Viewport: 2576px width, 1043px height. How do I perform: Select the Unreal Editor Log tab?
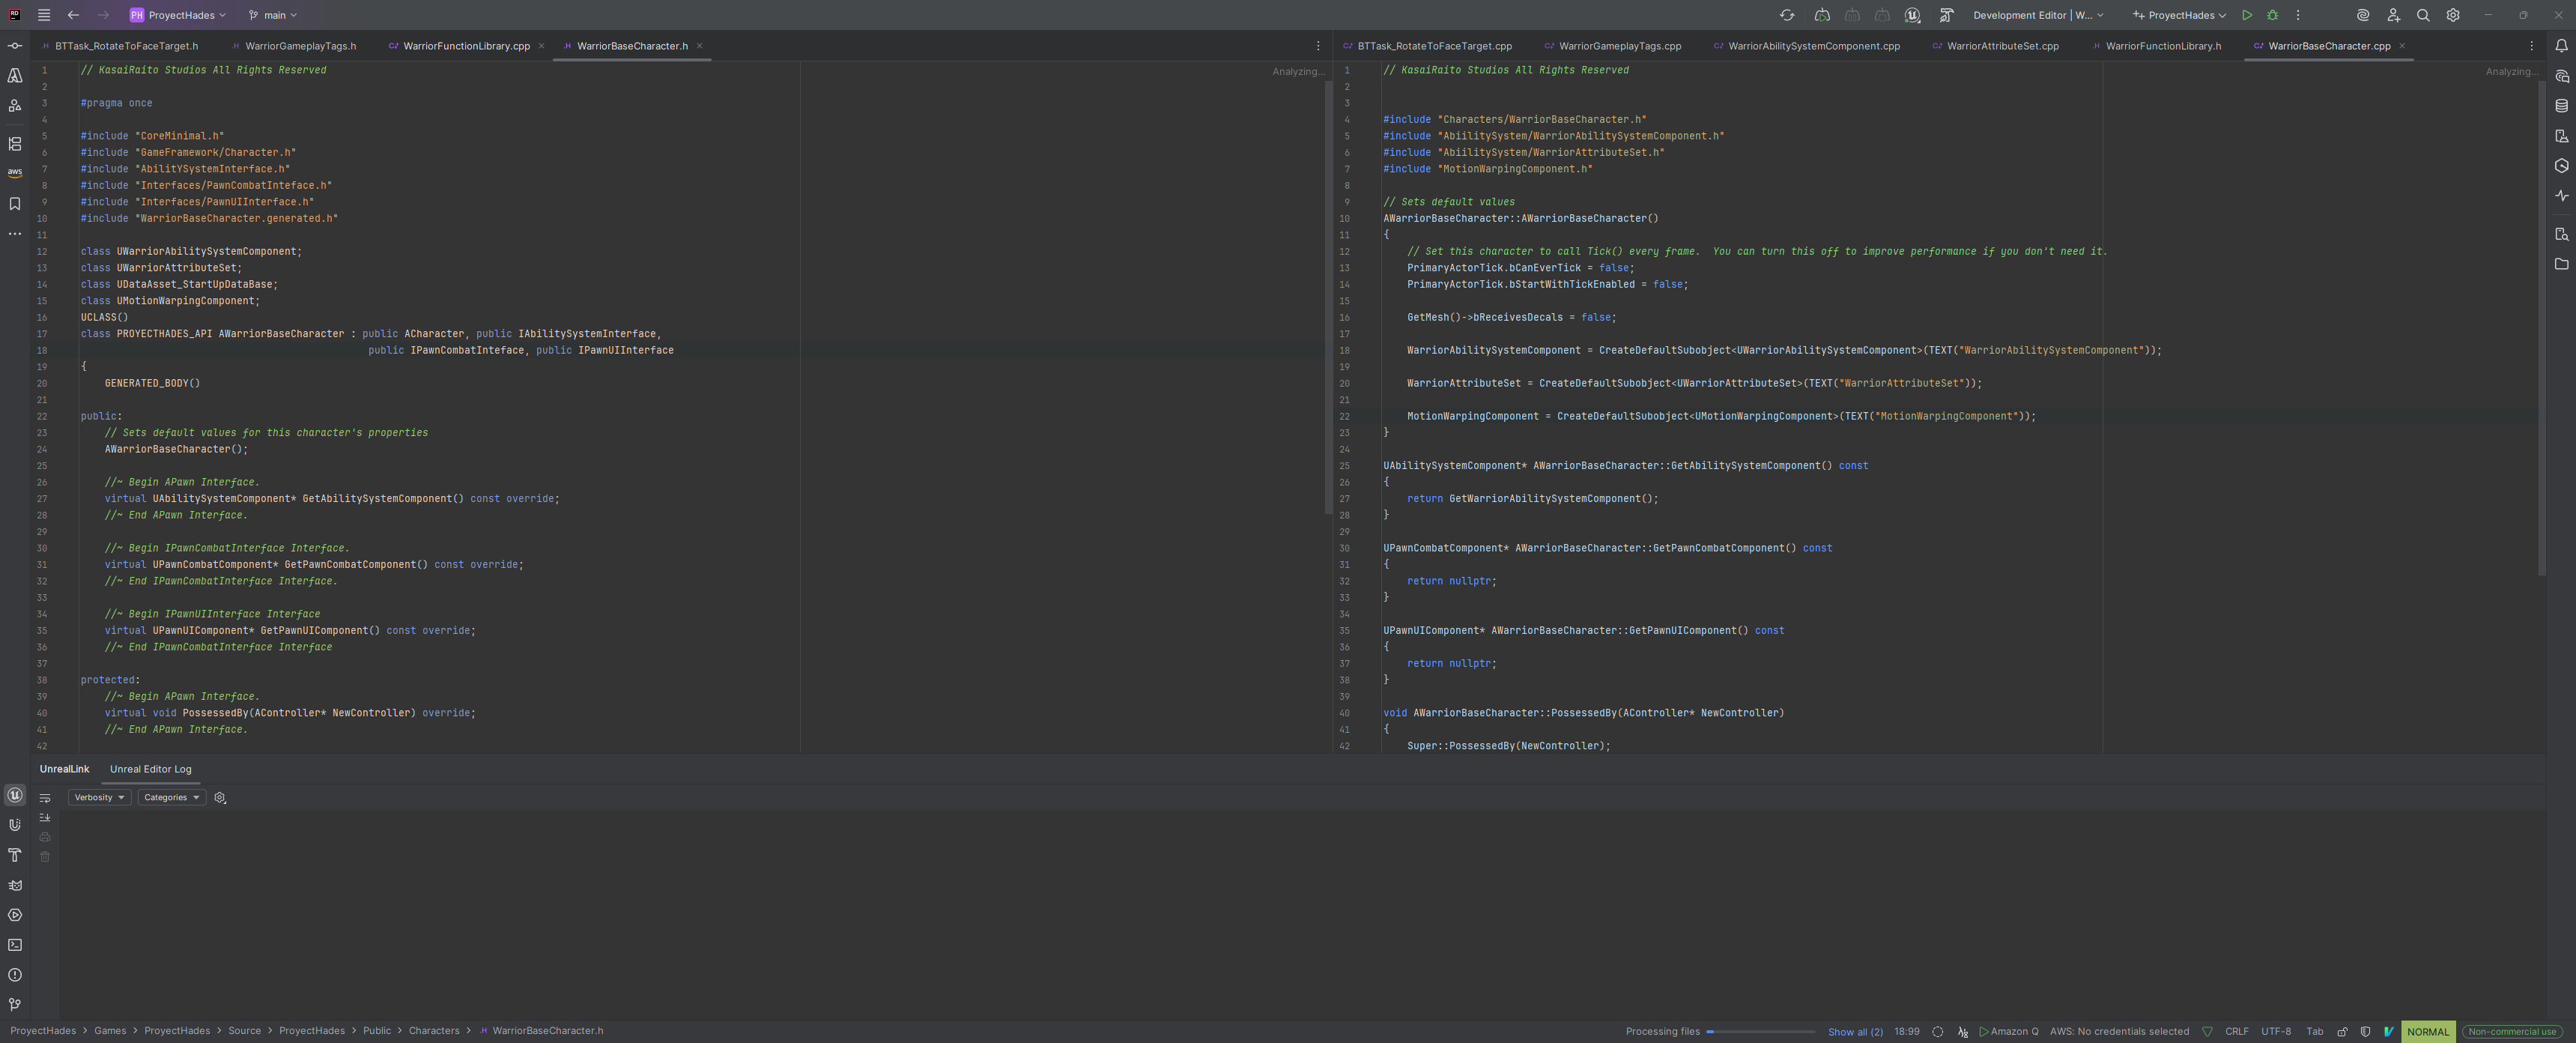click(150, 769)
